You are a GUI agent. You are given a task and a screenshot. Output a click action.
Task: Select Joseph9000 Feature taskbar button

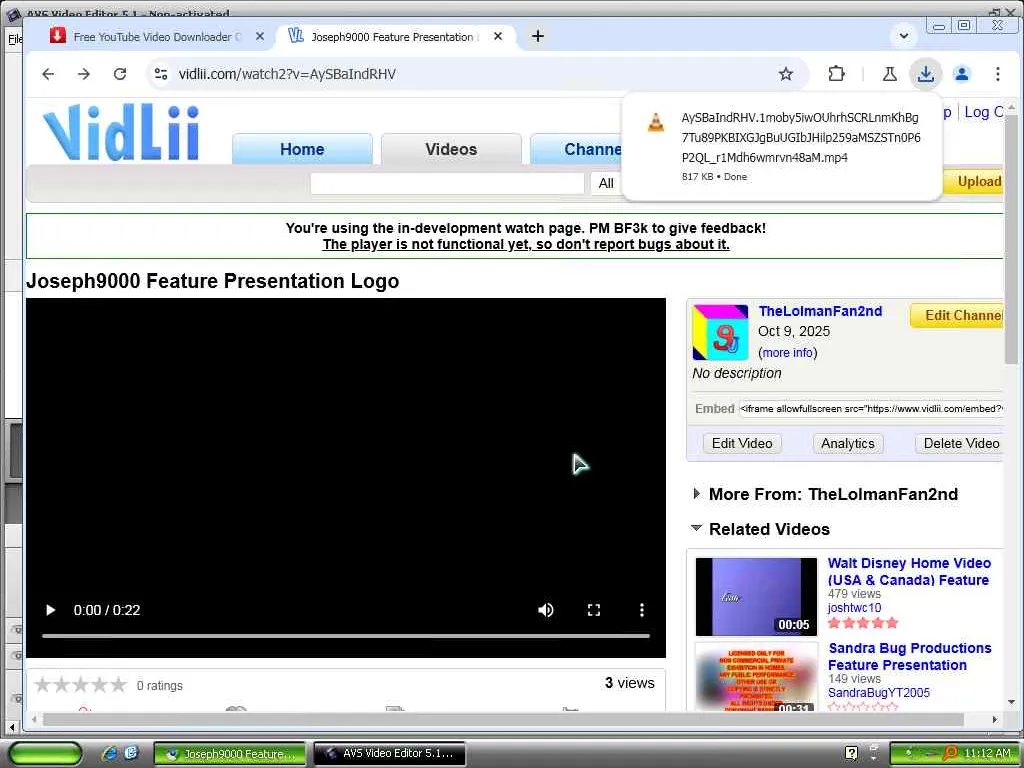(x=230, y=754)
